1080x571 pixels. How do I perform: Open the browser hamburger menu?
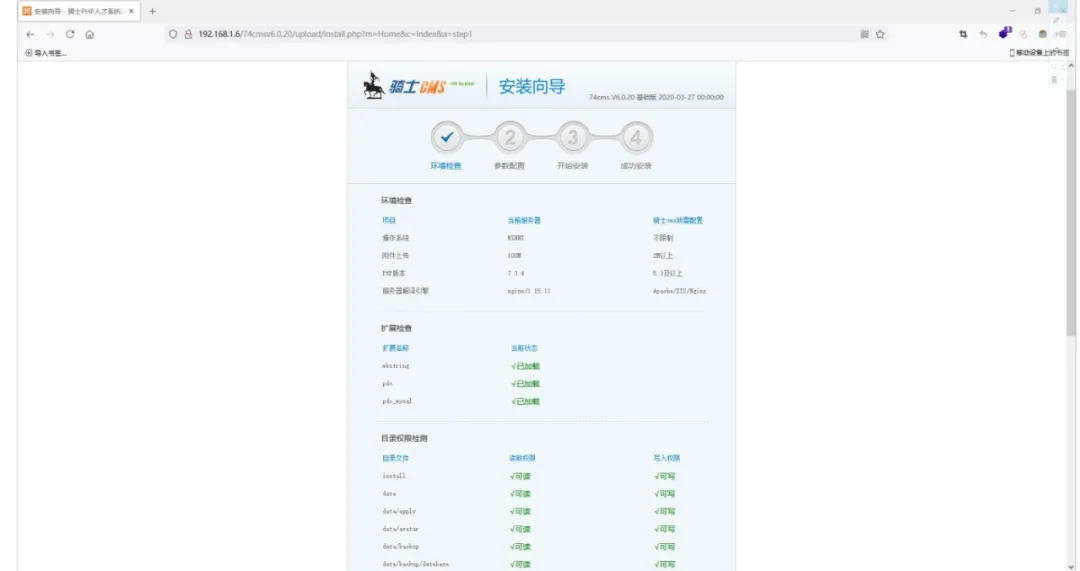[1060, 34]
